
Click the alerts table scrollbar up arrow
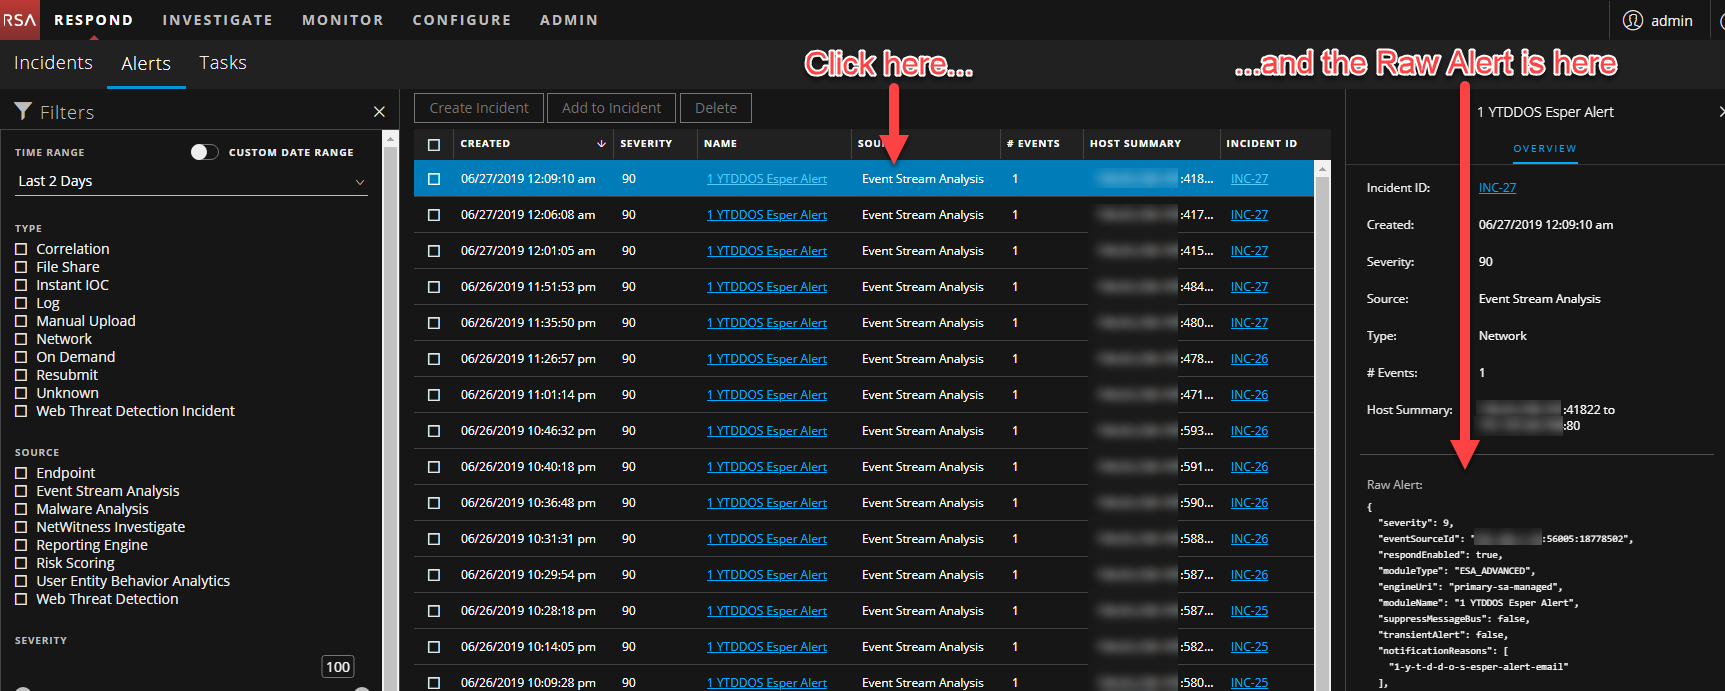click(x=1322, y=169)
